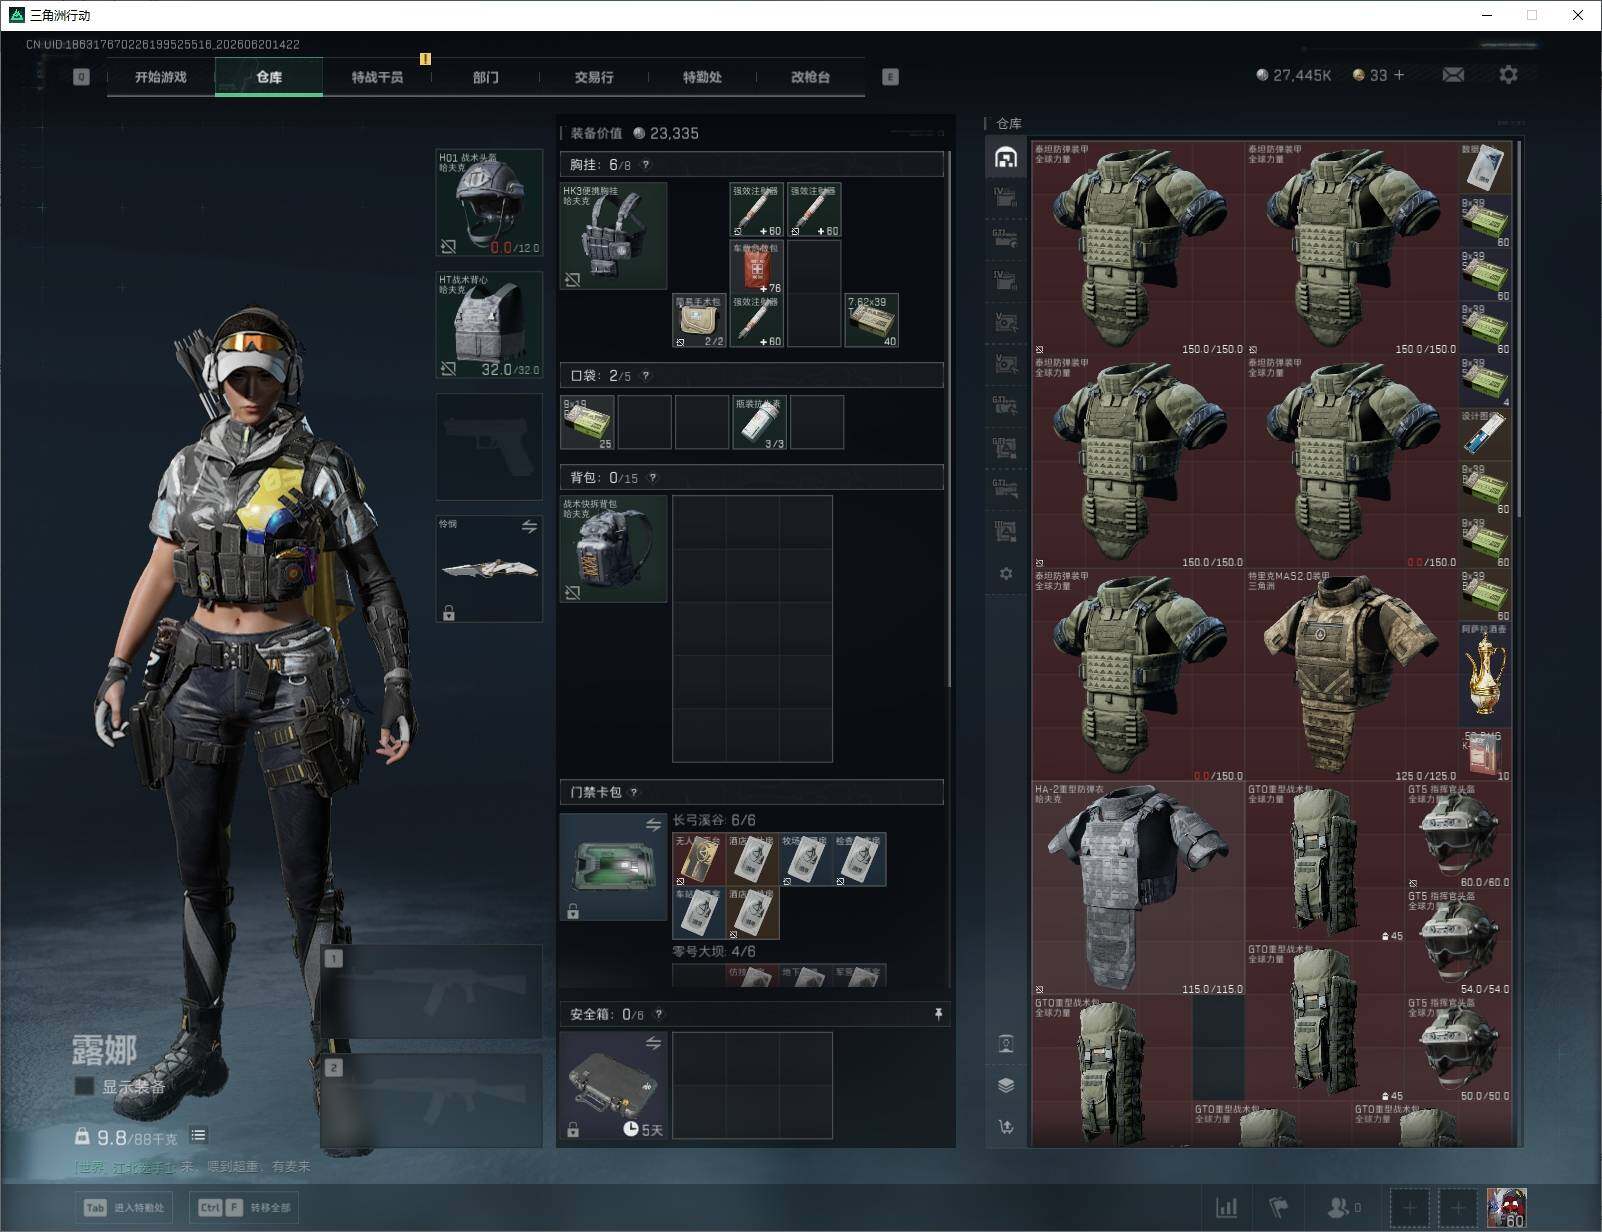Select the 阿萨拉酒壶 golden pot

pyautogui.click(x=1485, y=675)
